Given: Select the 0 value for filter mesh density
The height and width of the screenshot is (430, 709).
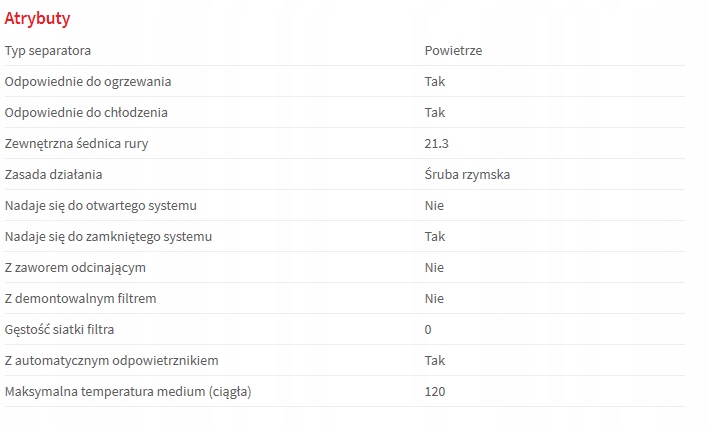Looking at the screenshot, I should 428,329.
